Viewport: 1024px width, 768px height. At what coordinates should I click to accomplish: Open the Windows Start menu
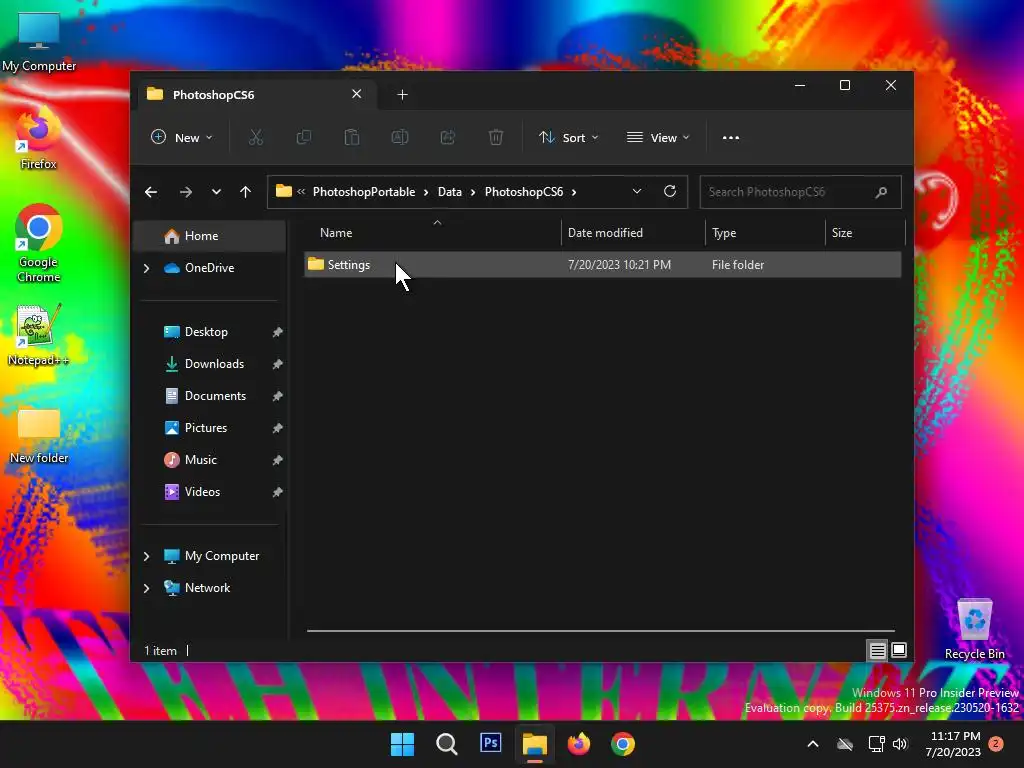(402, 744)
